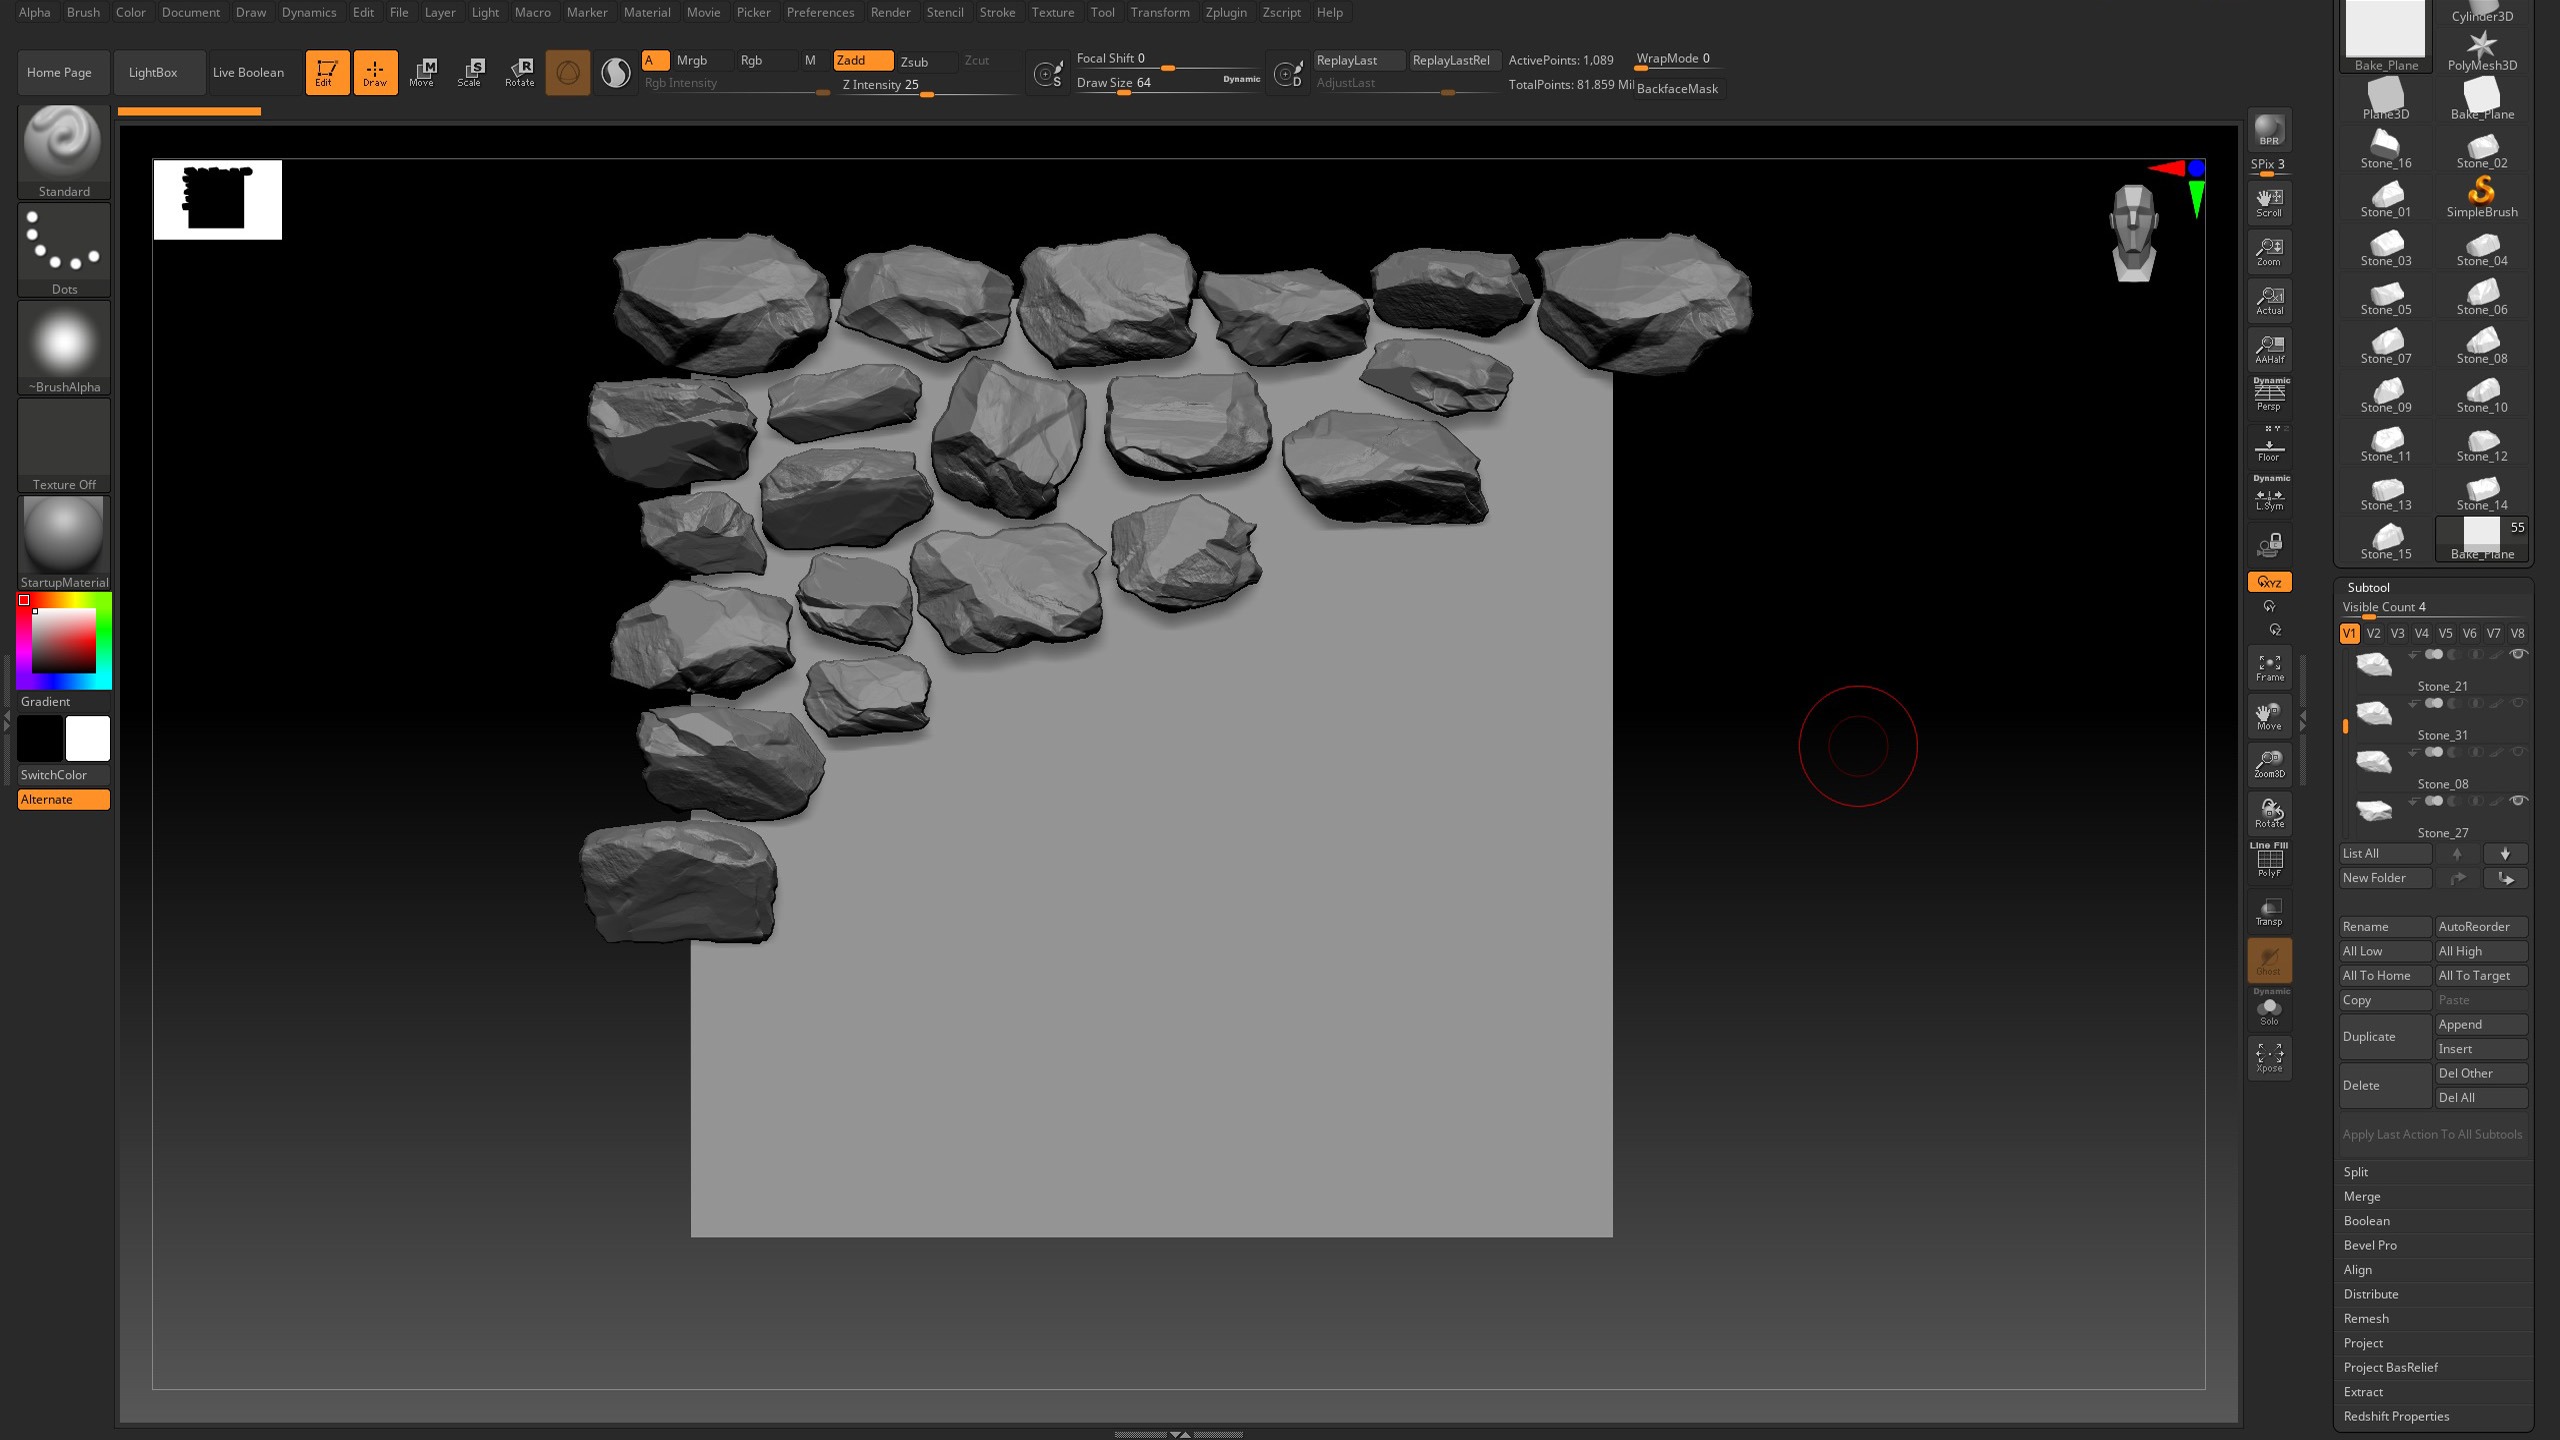2560x1440 pixels.
Task: Select the Stone_16 tool thumbnail
Action: 2386,148
